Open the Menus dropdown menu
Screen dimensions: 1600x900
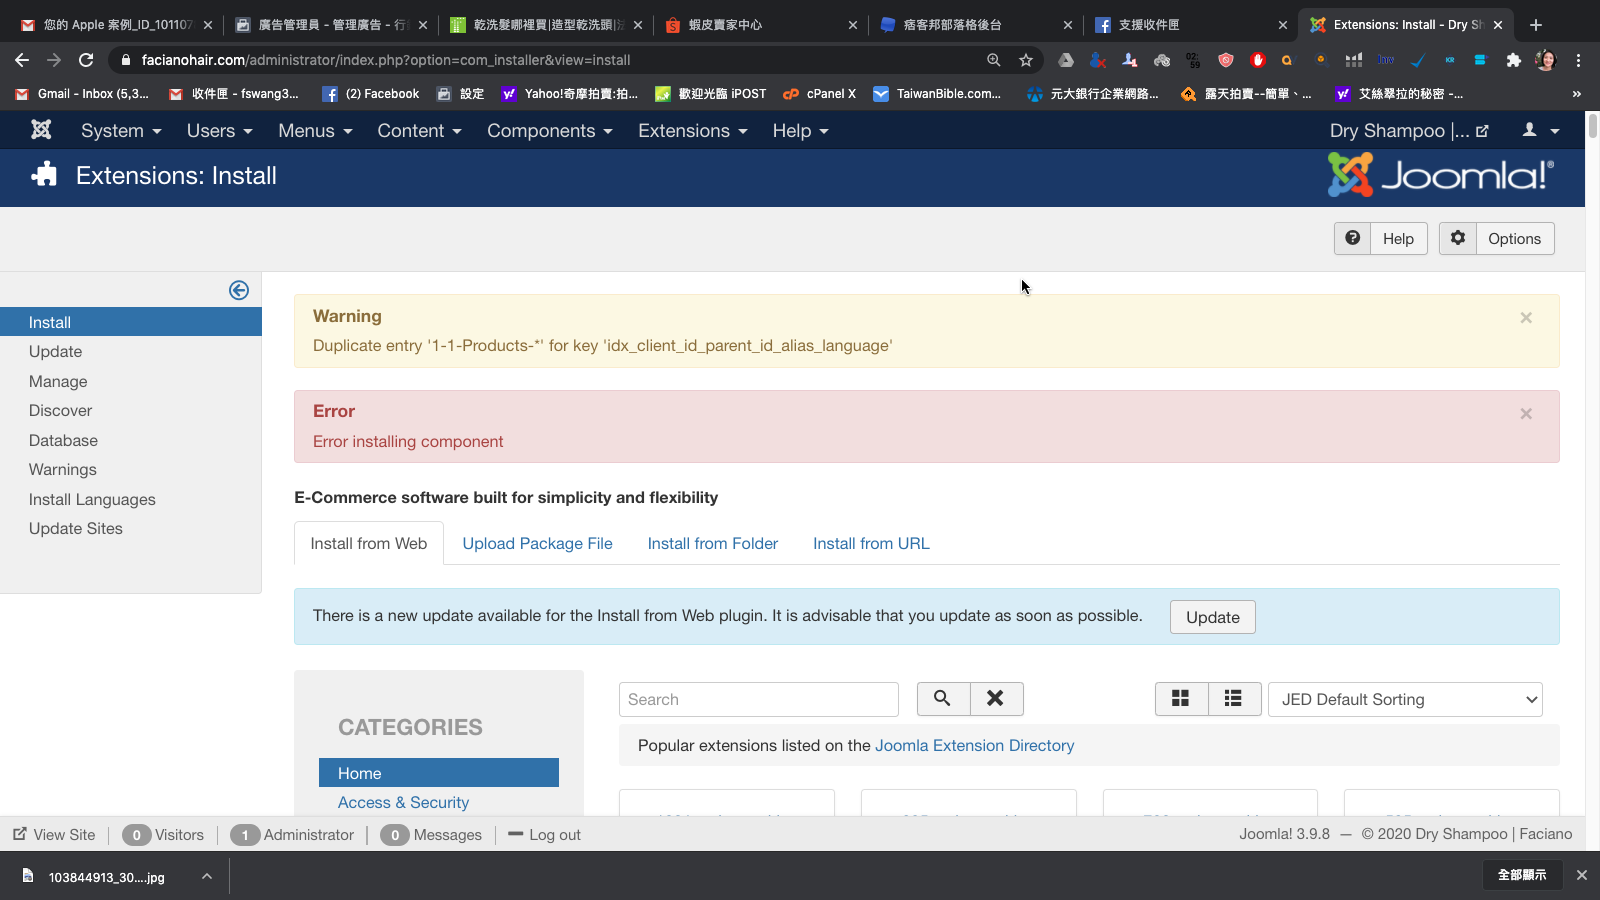pos(315,131)
